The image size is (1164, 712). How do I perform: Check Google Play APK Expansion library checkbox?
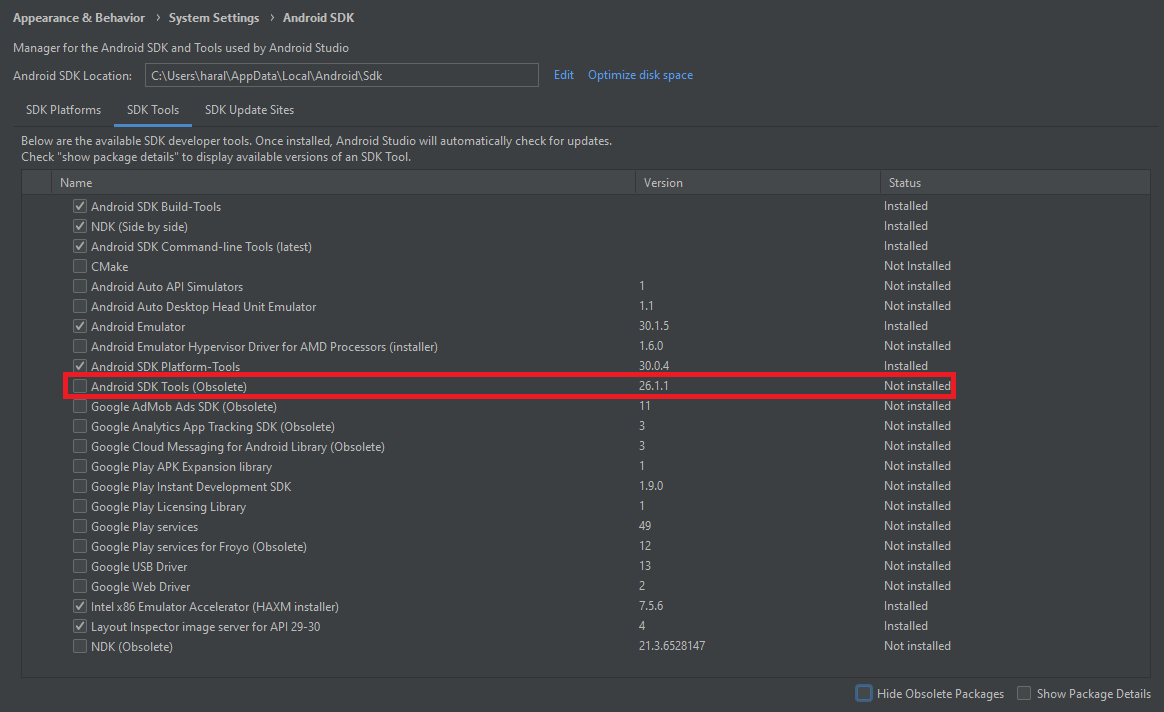coord(80,466)
